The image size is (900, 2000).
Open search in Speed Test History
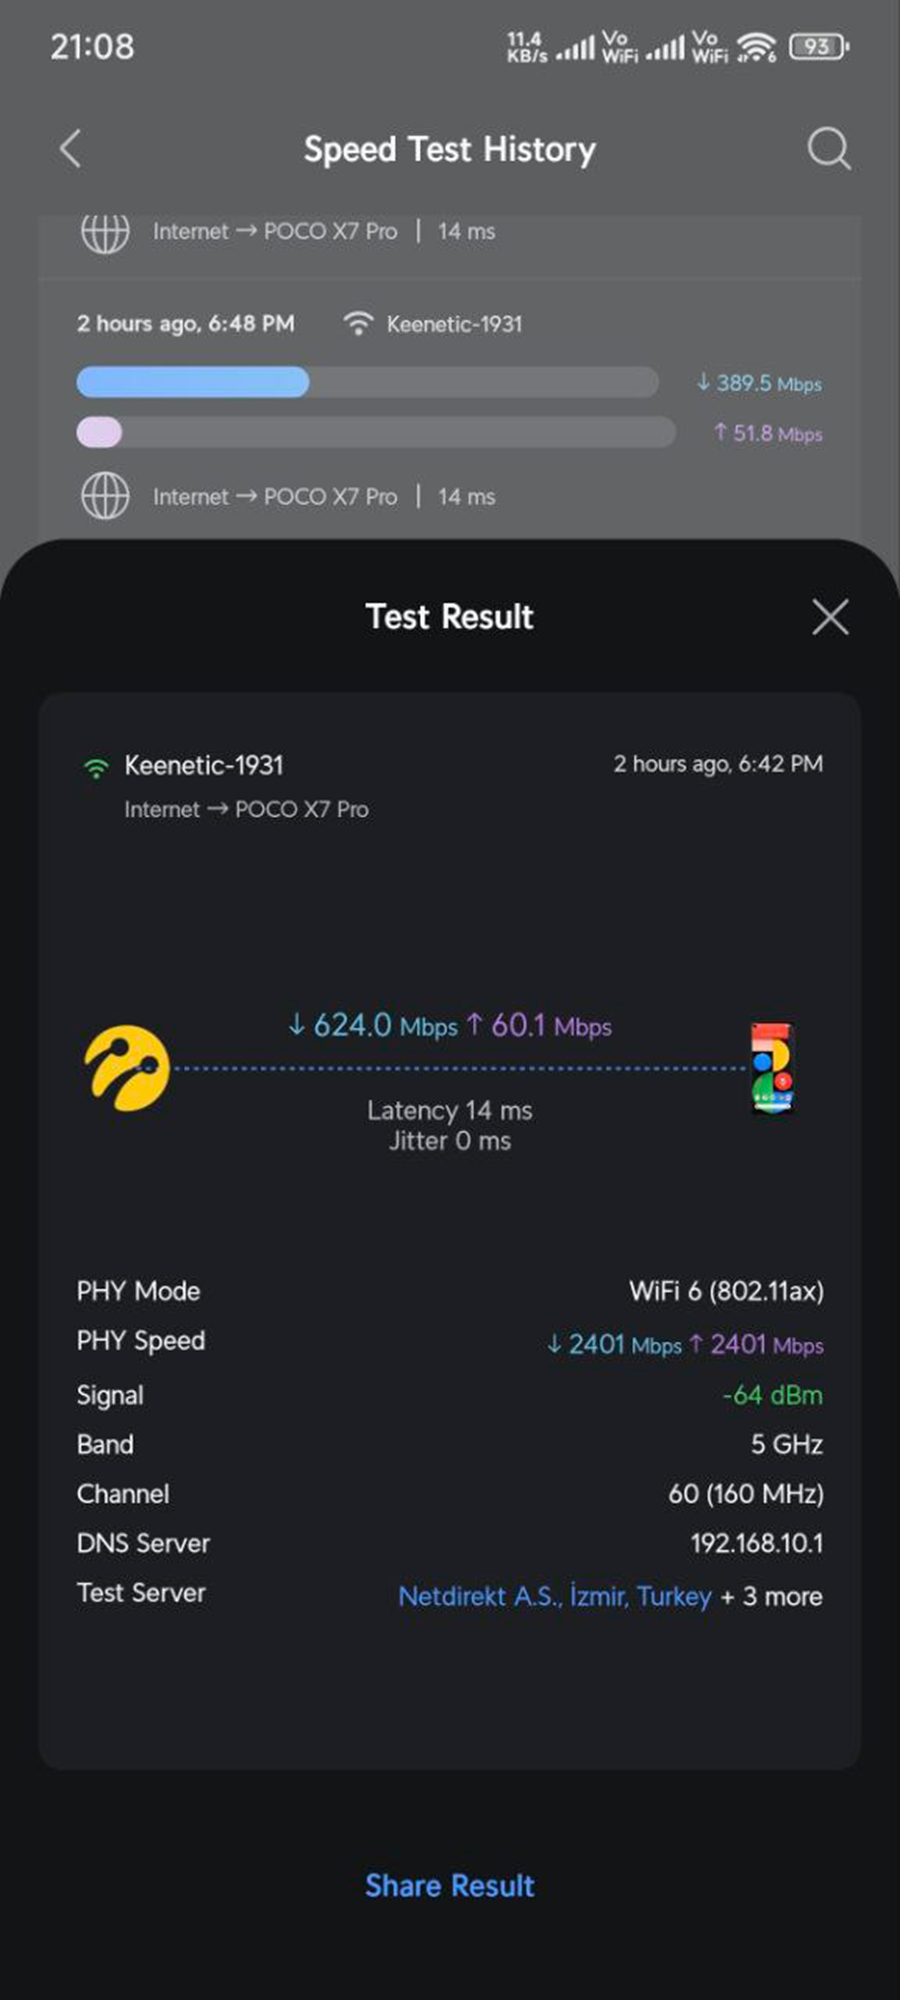point(829,150)
